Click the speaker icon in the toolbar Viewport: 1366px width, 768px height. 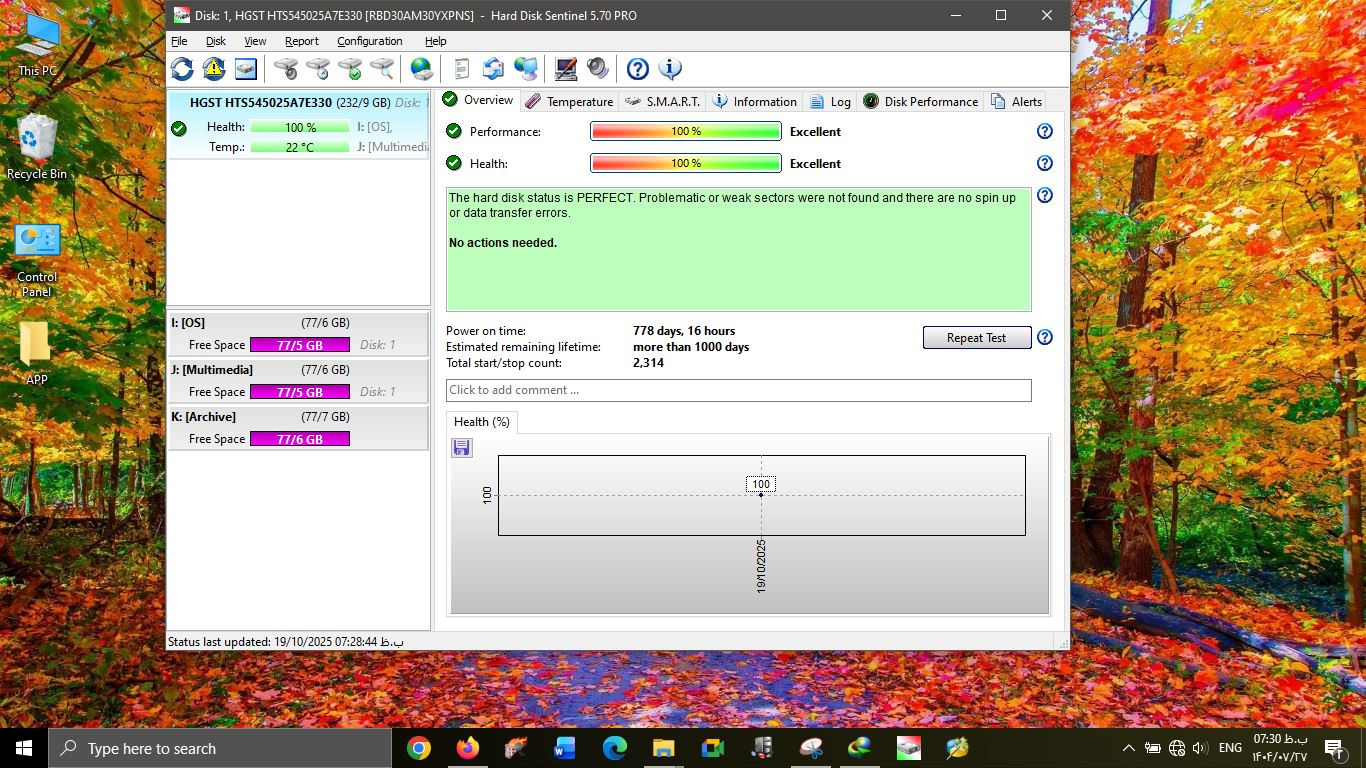pyautogui.click(x=597, y=69)
